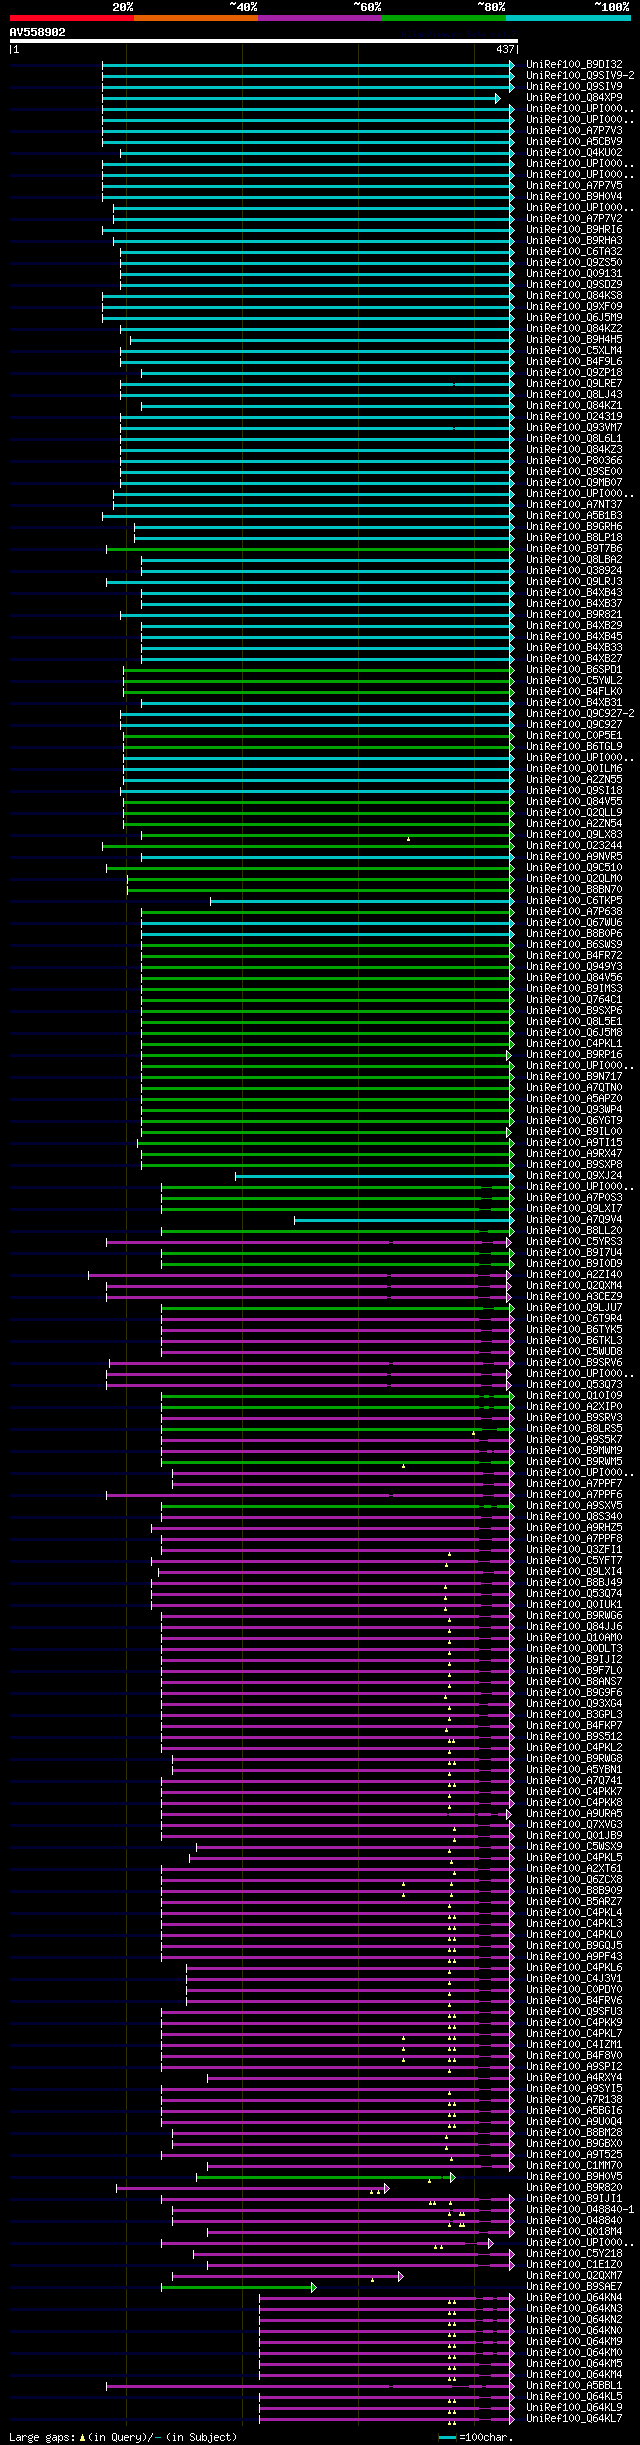
Task: Open the UniRef100_A2XT61 link
Action: click(574, 1869)
